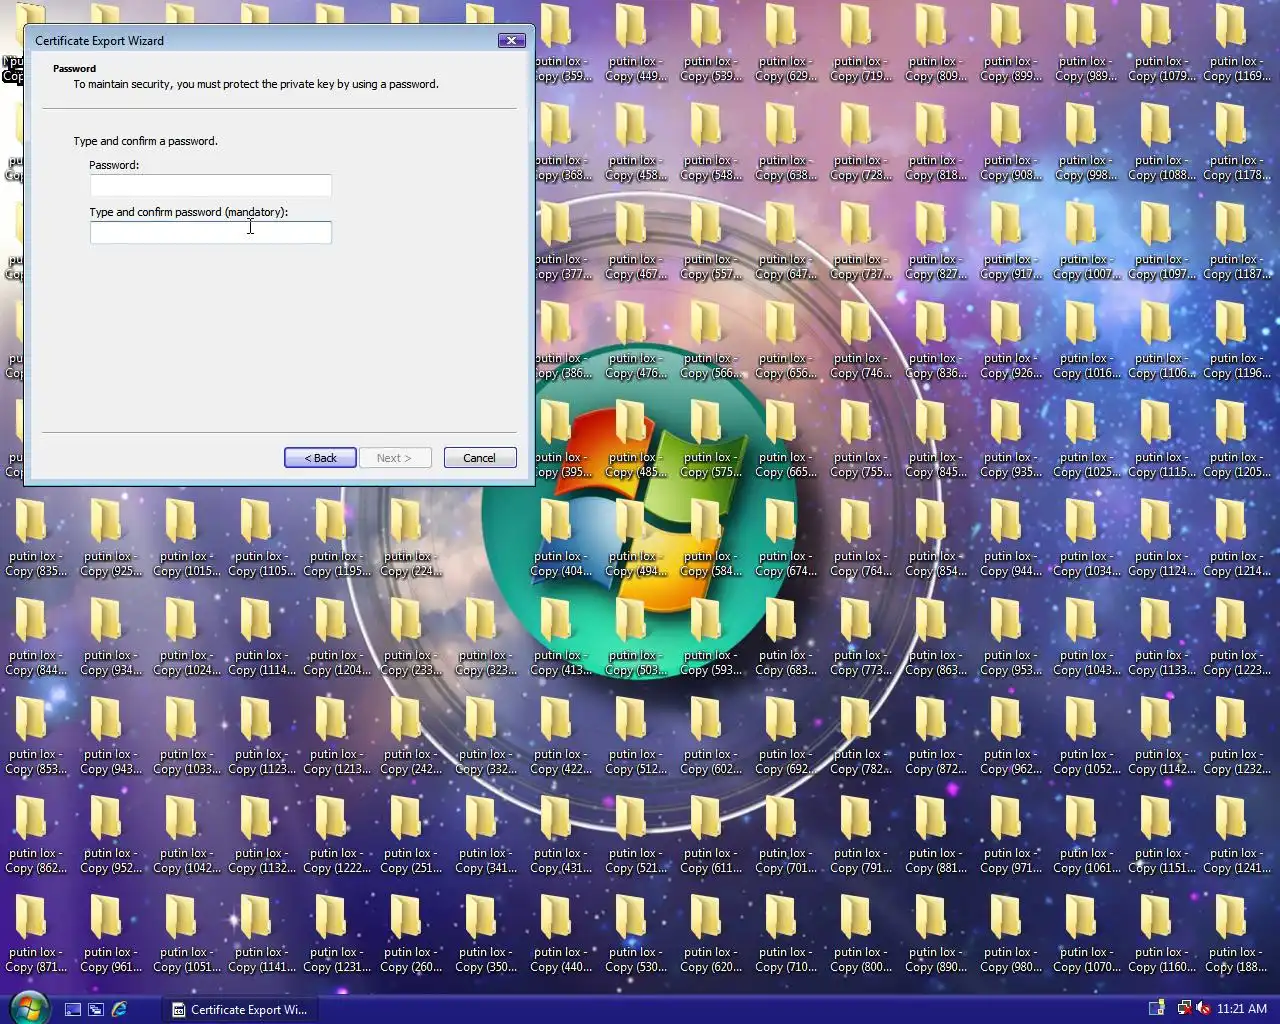Click the 11:21 AM taskbar clock

tap(1242, 1009)
